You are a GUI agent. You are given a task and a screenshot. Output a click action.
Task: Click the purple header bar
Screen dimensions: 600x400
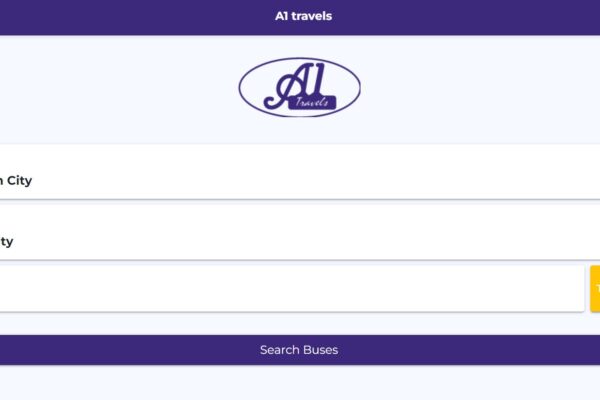(300, 18)
